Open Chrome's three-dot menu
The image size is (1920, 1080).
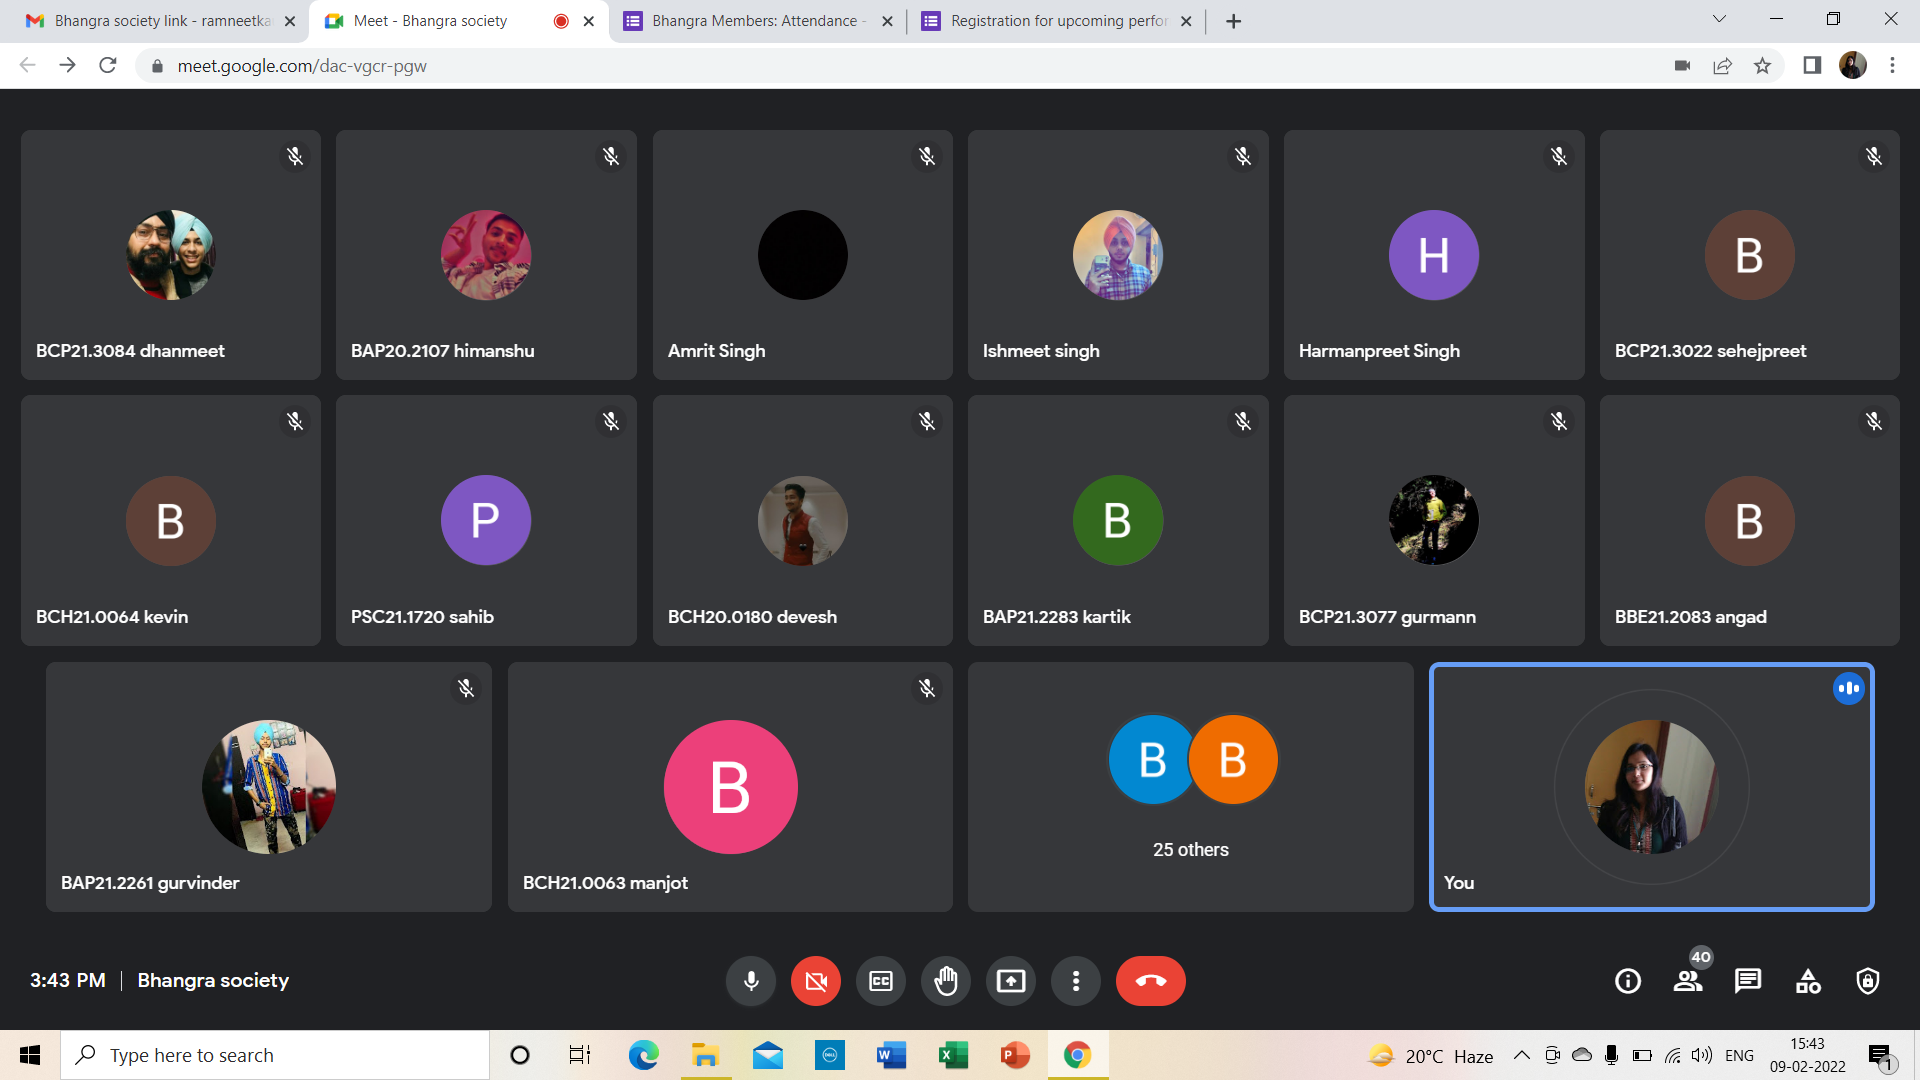[1892, 66]
